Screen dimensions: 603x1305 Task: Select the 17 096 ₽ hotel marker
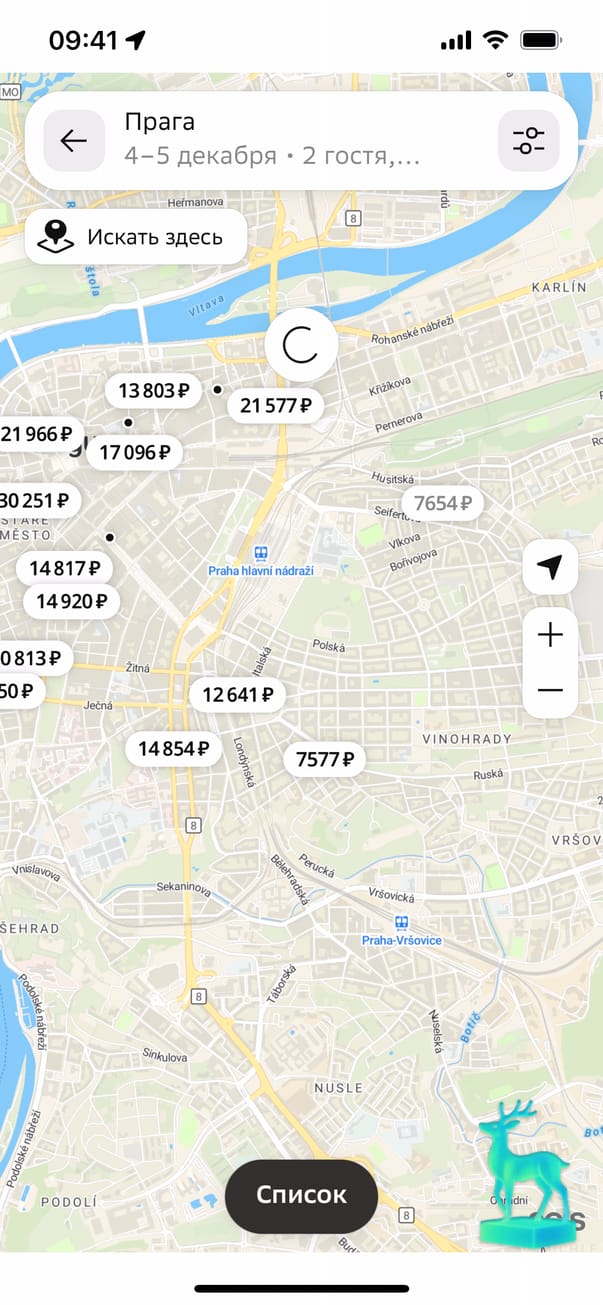[x=135, y=453]
